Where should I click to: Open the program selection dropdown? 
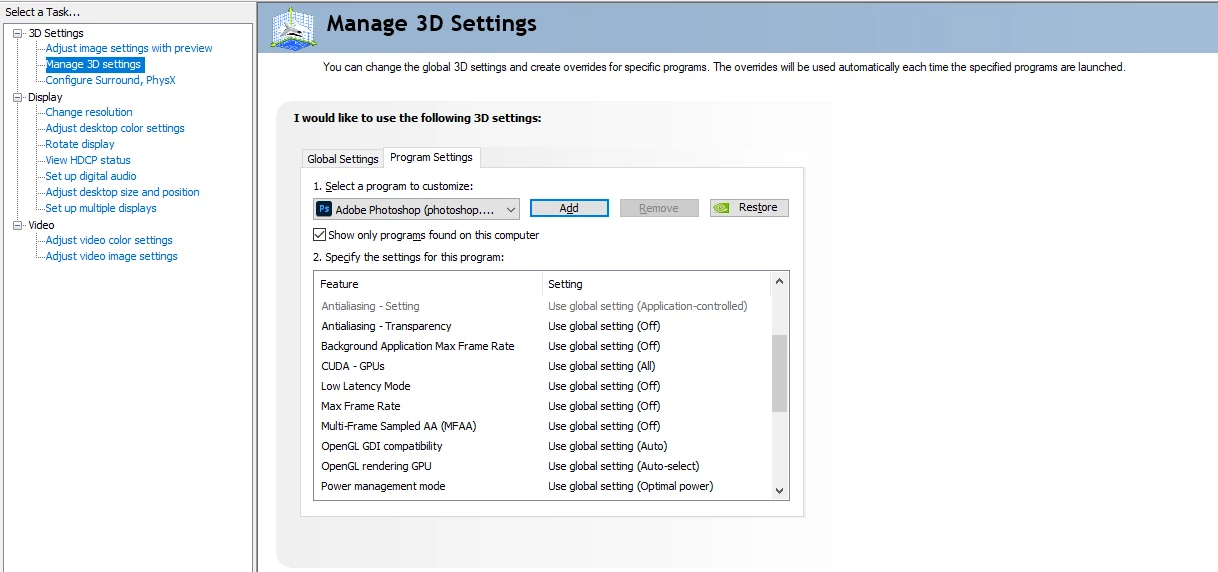coord(416,209)
